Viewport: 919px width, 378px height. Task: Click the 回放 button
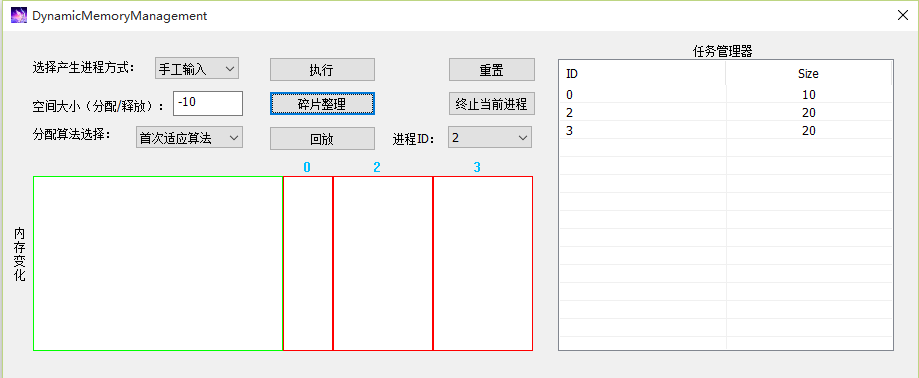tap(322, 139)
